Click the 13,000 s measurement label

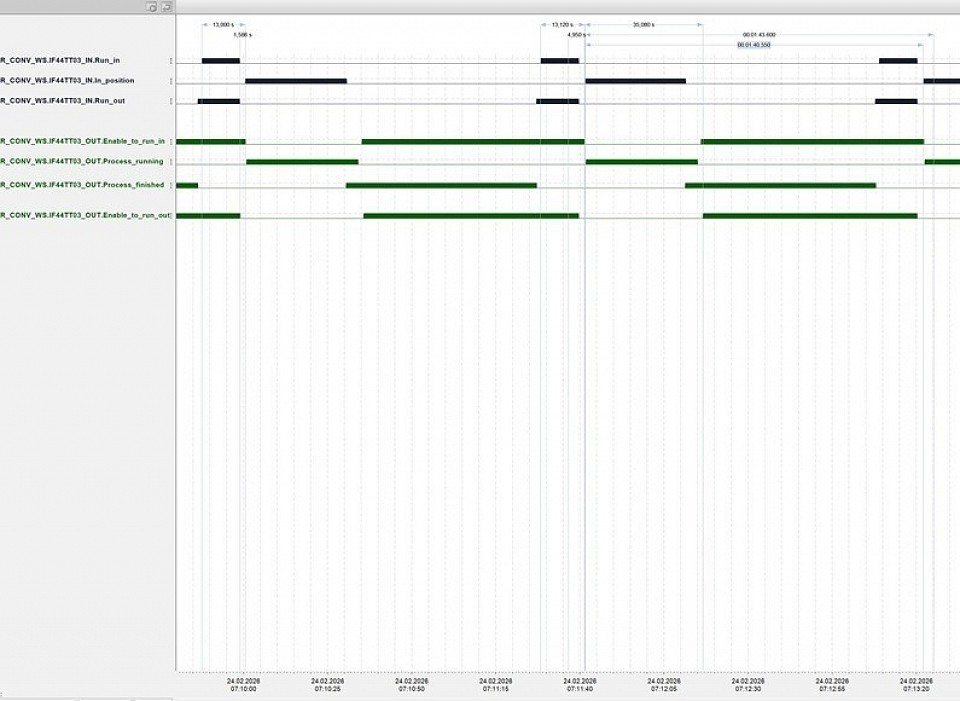223,24
